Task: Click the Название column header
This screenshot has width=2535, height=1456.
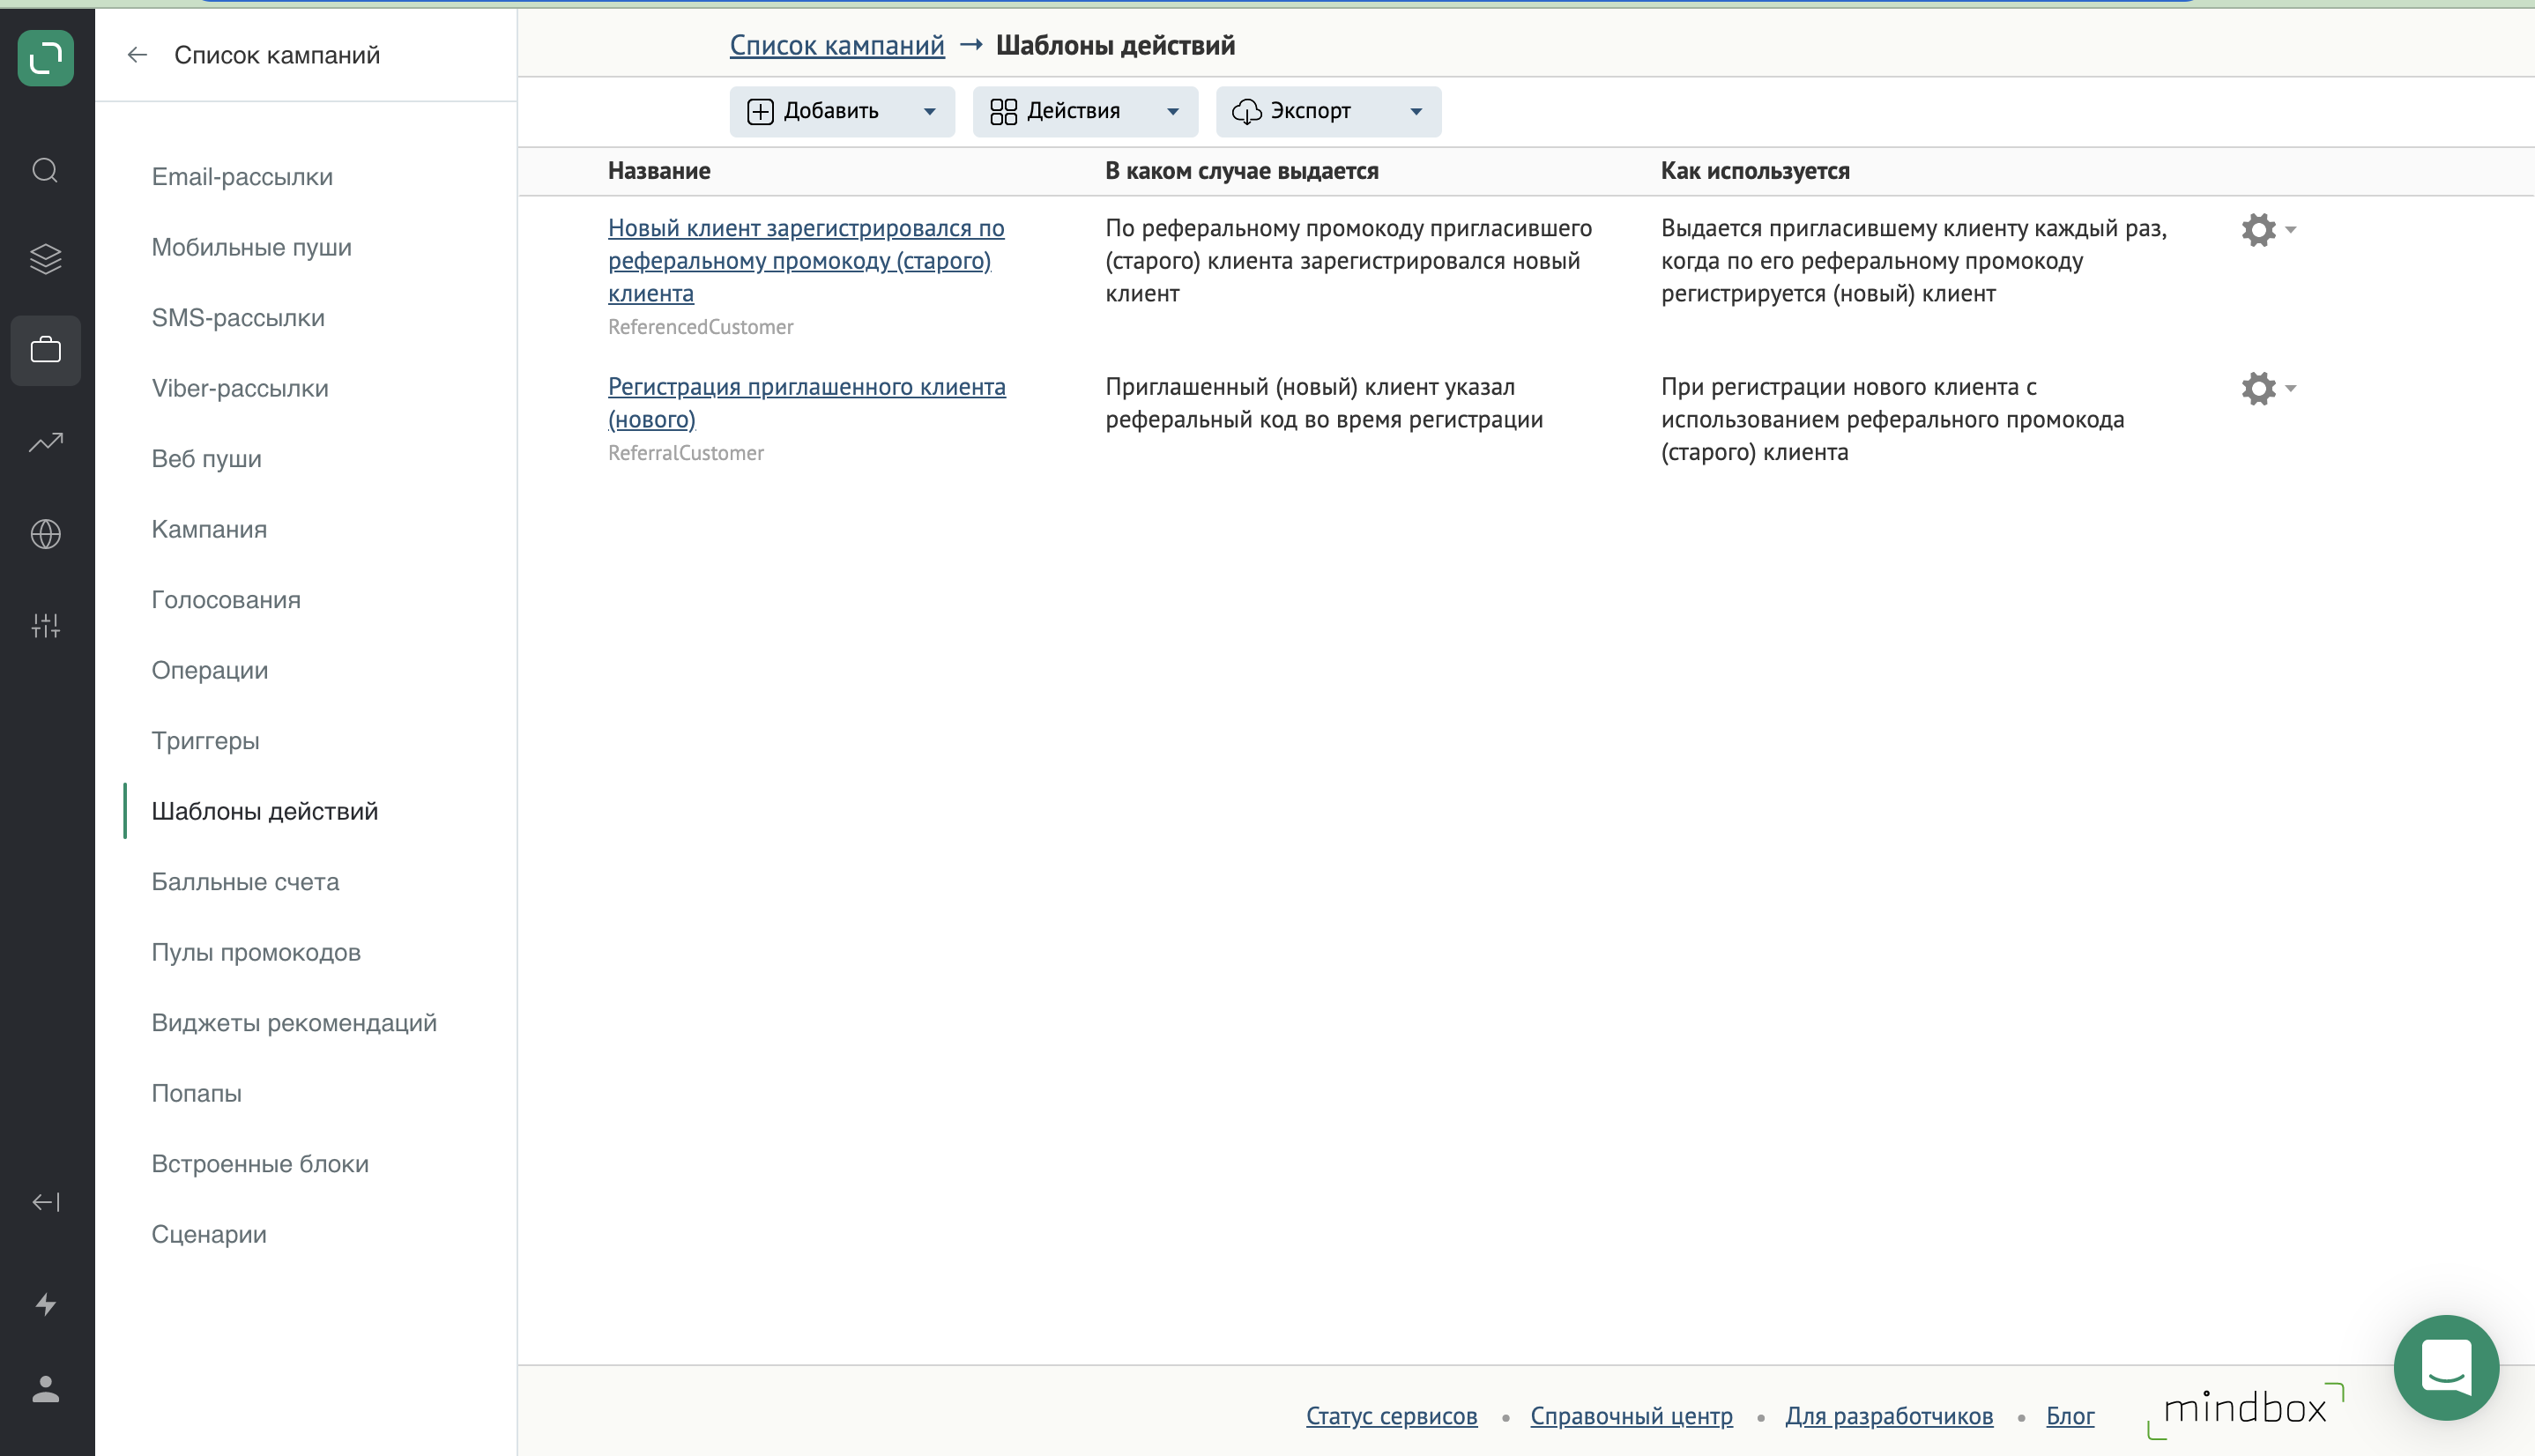Action: (659, 171)
